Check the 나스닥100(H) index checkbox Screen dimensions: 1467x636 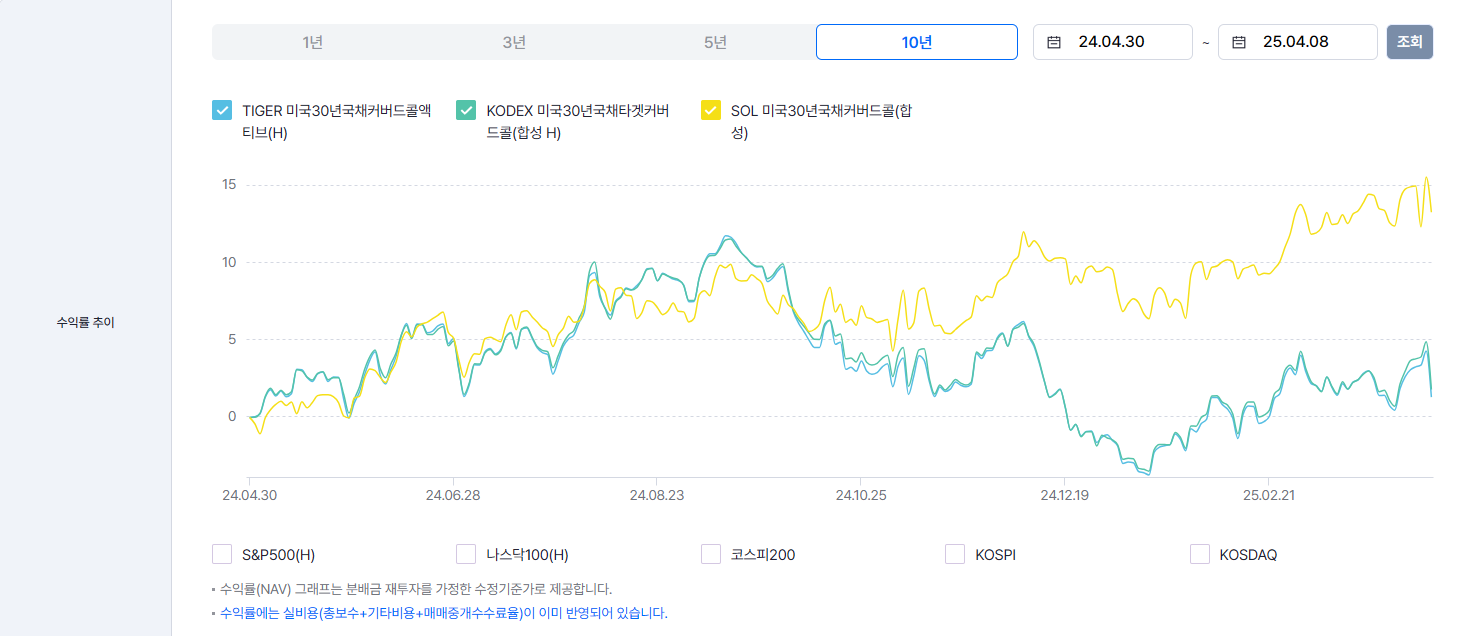[465, 553]
